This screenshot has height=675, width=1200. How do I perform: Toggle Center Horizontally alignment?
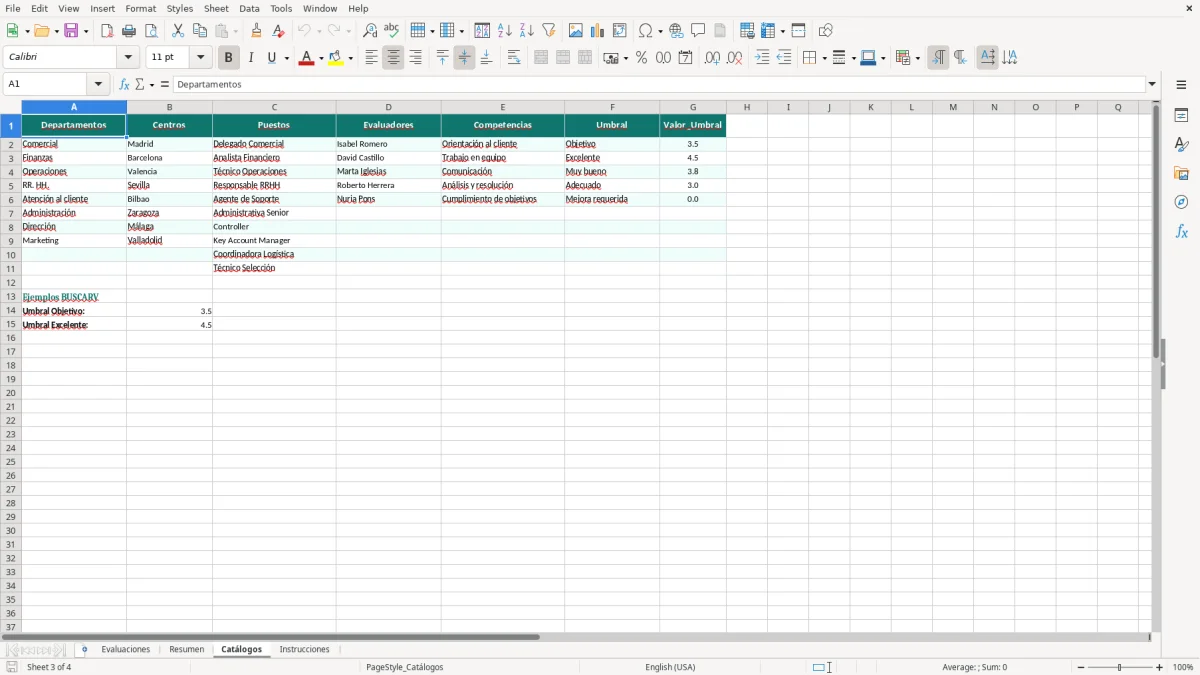pos(394,58)
